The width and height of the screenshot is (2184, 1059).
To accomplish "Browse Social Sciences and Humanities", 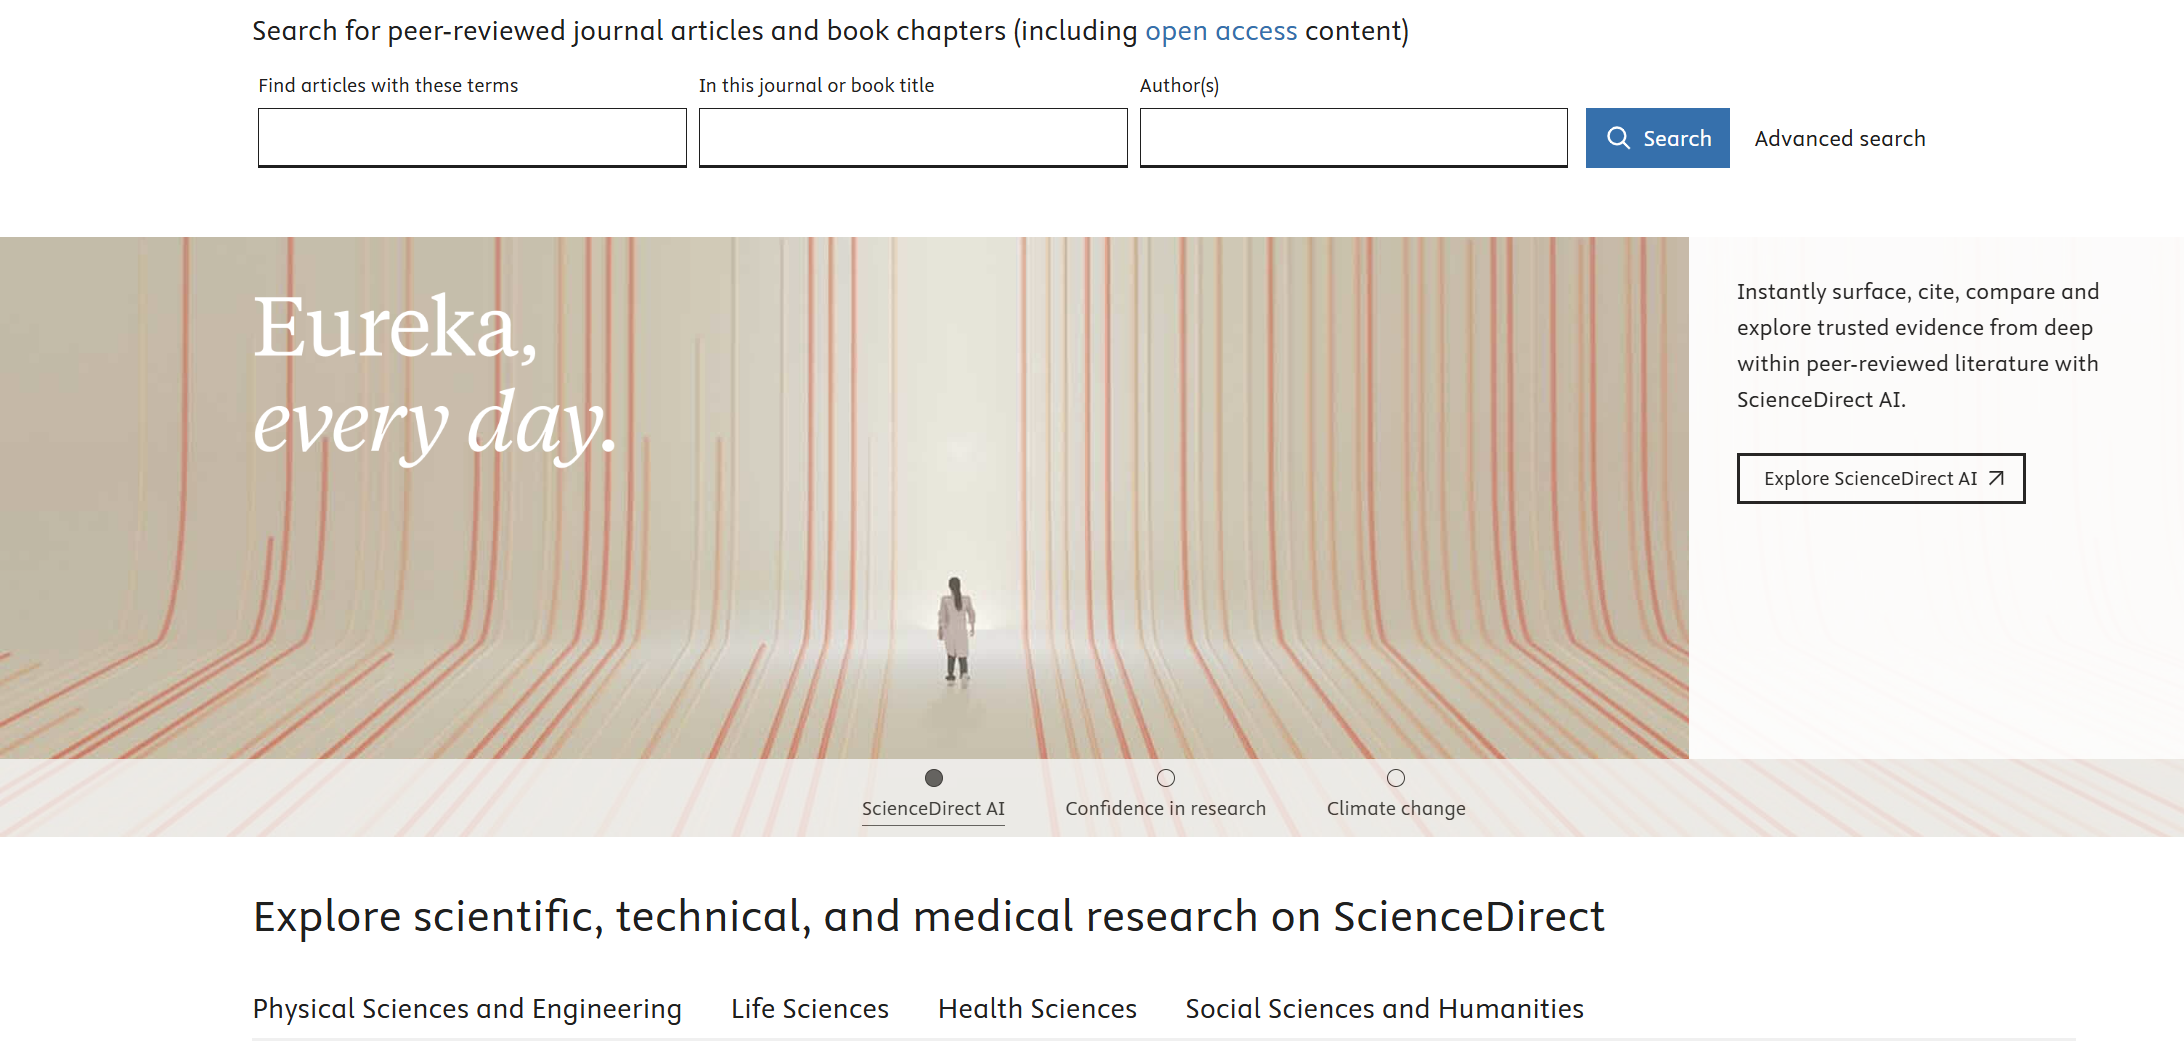I will pos(1383,1009).
